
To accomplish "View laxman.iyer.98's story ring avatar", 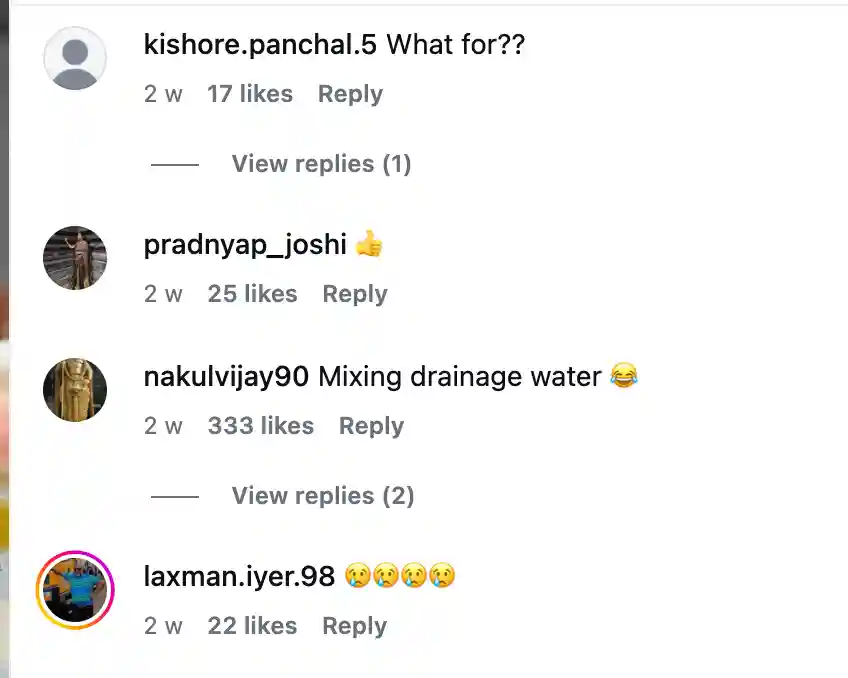I will point(75,590).
